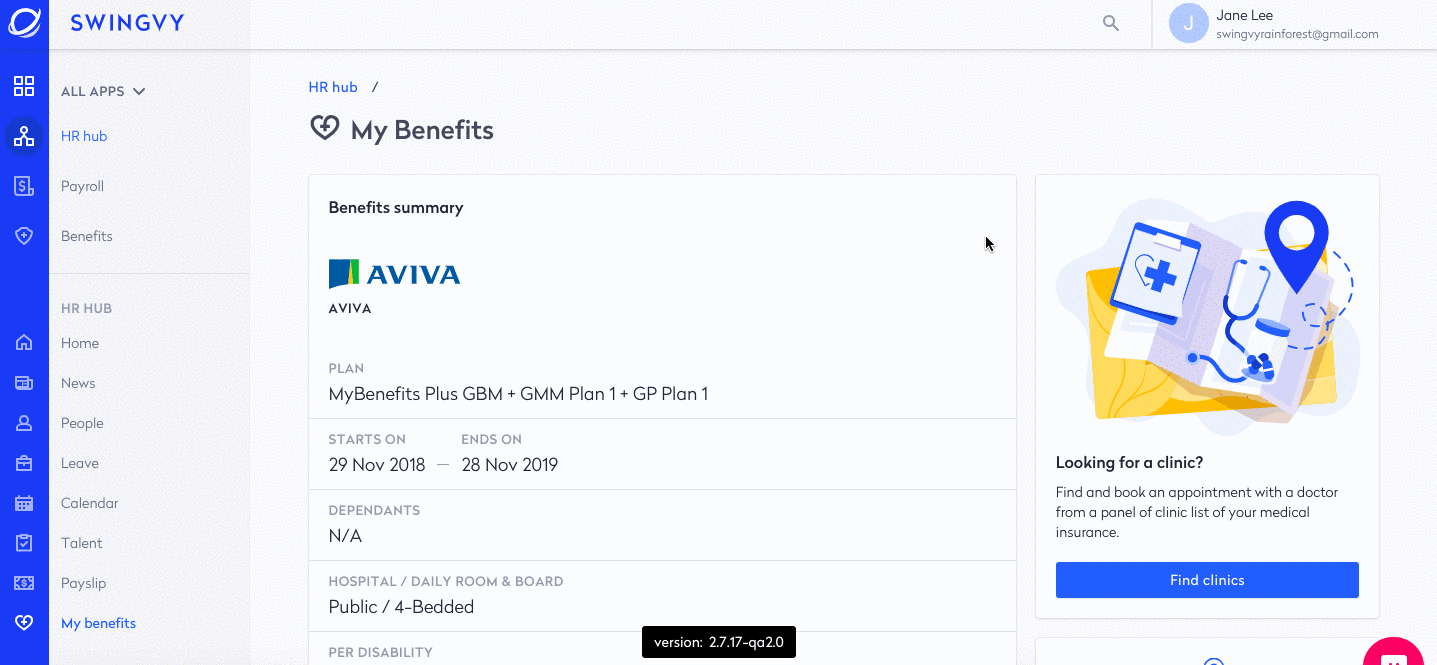1437x665 pixels.
Task: Click the Payslip money icon
Action: pos(24,583)
